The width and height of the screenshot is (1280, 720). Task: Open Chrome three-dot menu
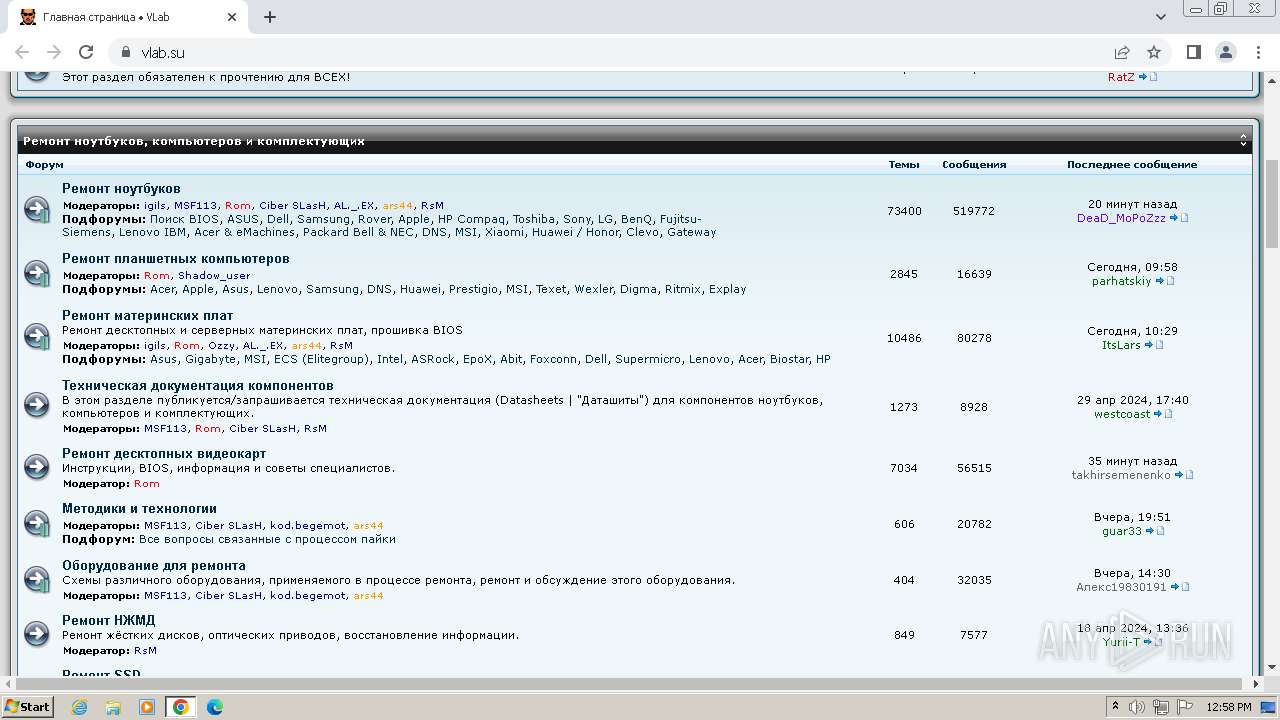point(1257,52)
